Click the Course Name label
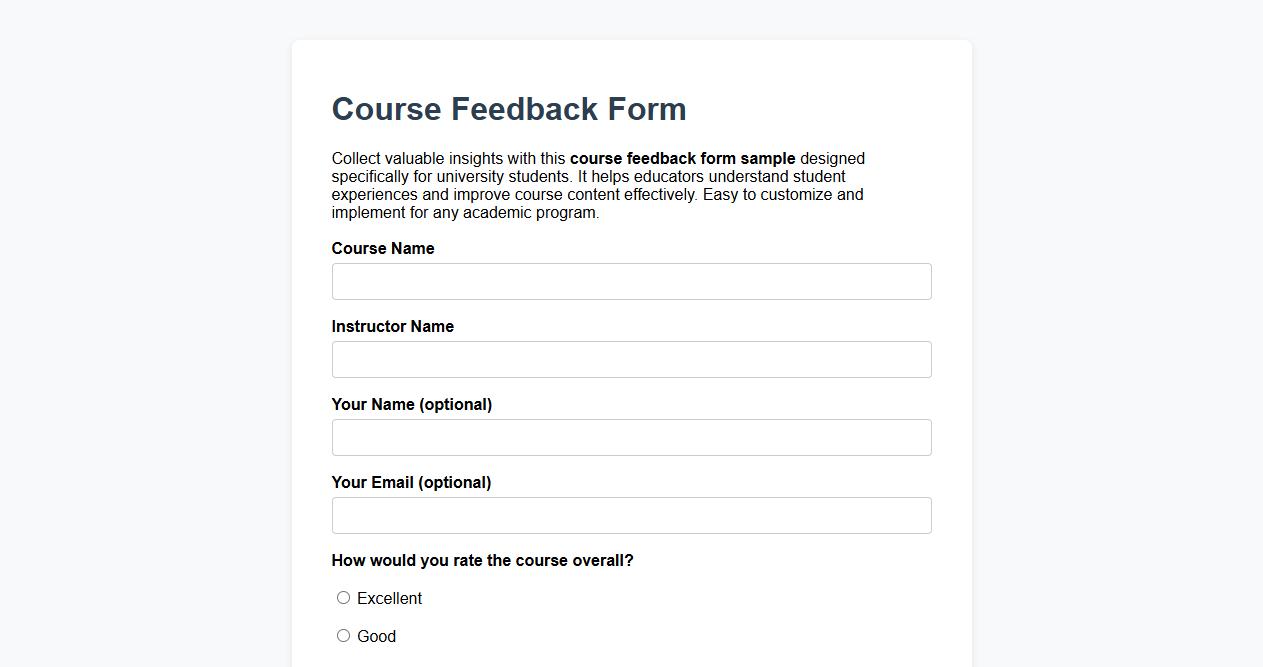This screenshot has height=667, width=1263. (x=383, y=248)
